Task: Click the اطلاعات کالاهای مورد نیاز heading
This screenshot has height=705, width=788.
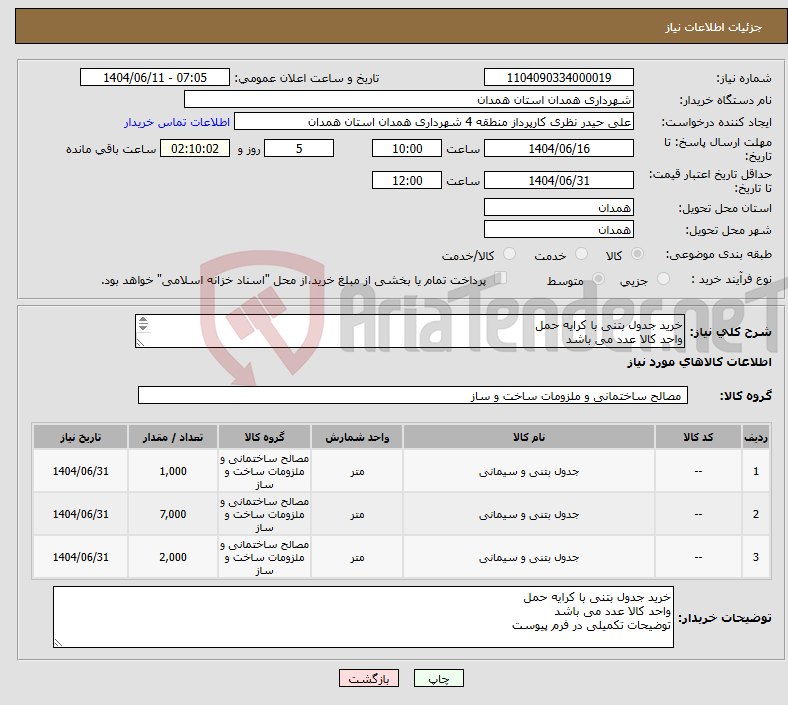Action: point(699,362)
